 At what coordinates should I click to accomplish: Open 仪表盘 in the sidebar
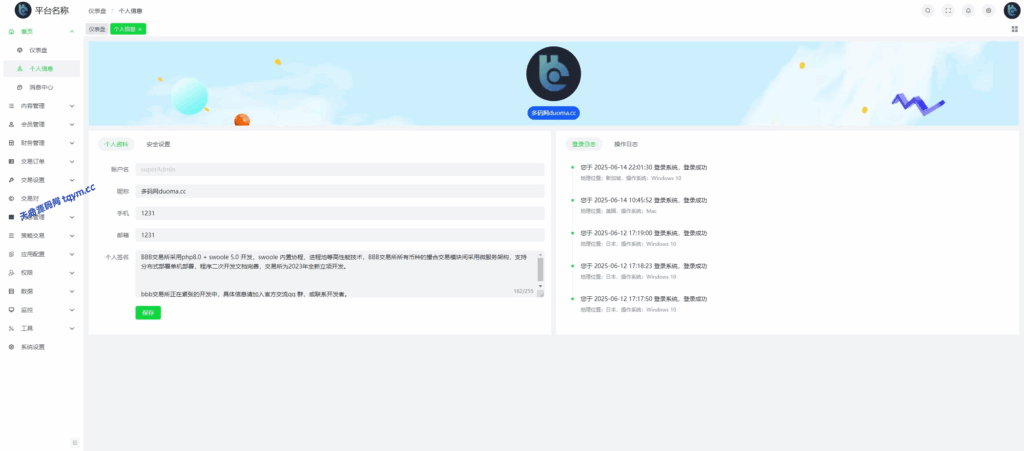[42, 50]
